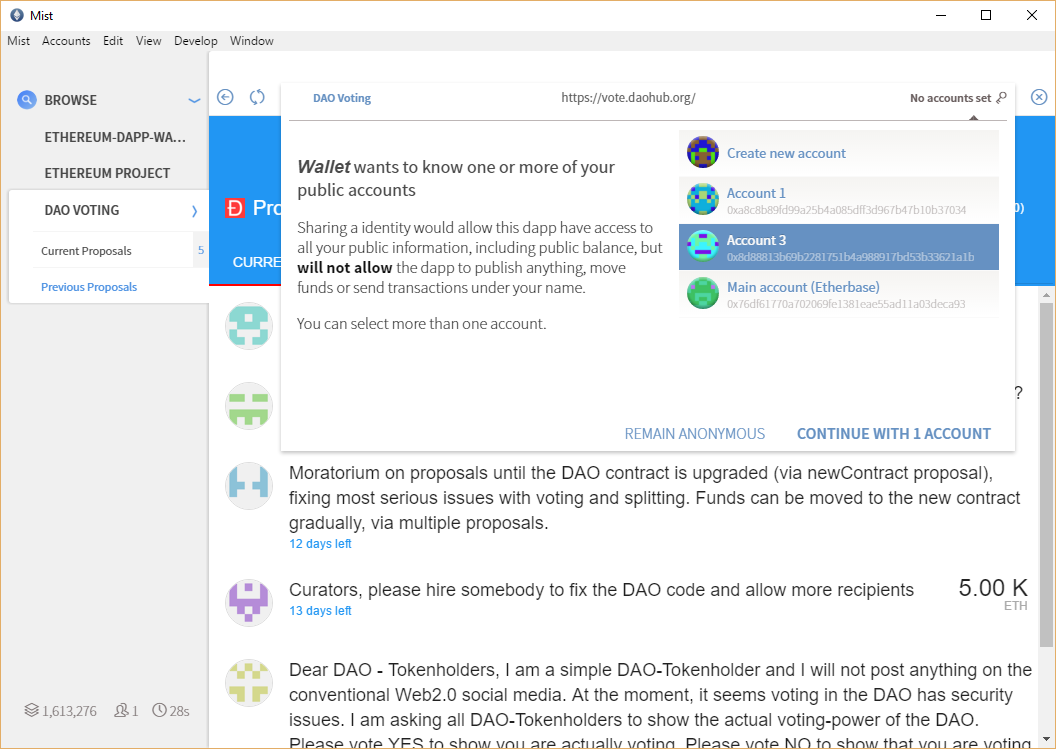Expand the DAO Voting tab chevron
Viewport: 1056px width, 749px height.
pyautogui.click(x=195, y=211)
